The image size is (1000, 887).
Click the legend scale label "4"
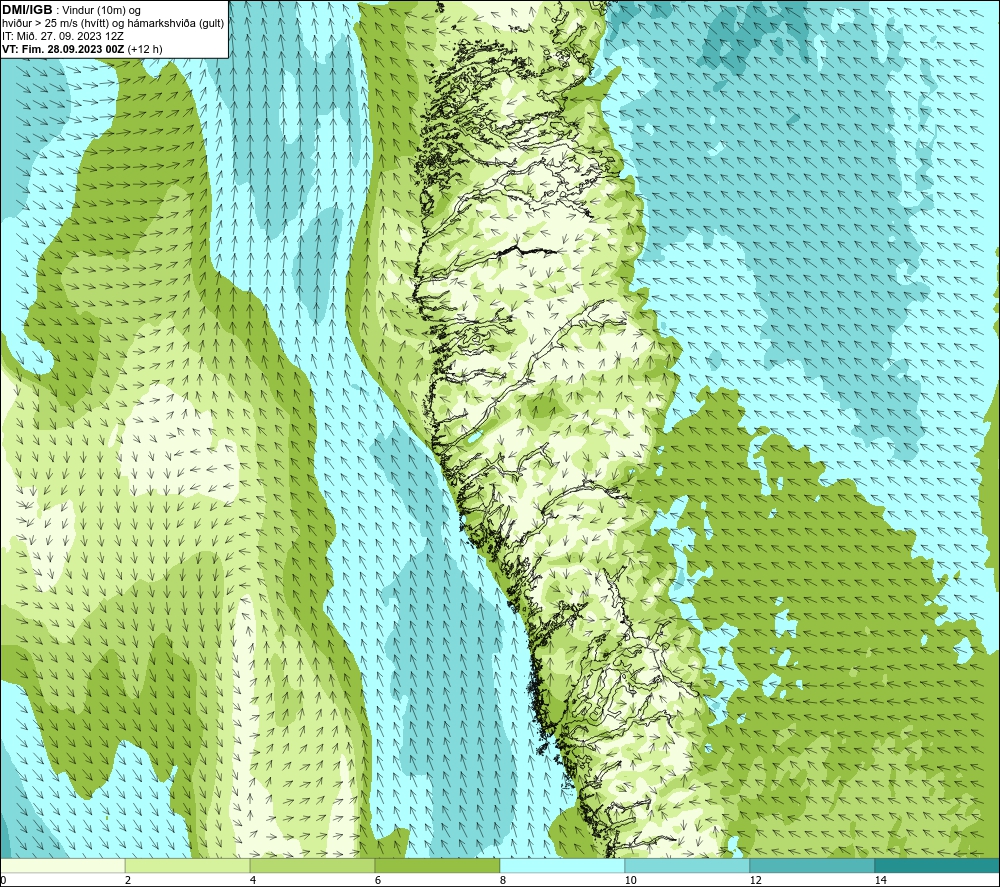pyautogui.click(x=253, y=881)
